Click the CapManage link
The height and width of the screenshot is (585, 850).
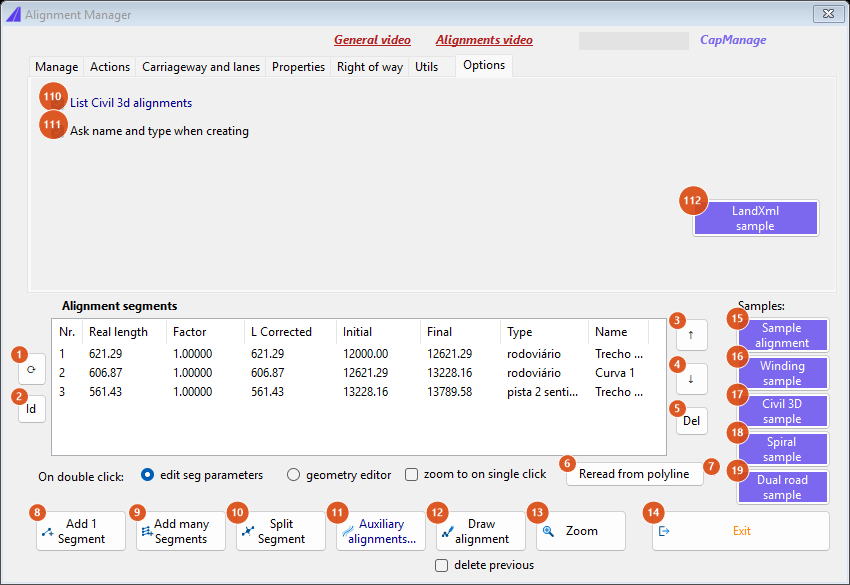tap(733, 40)
